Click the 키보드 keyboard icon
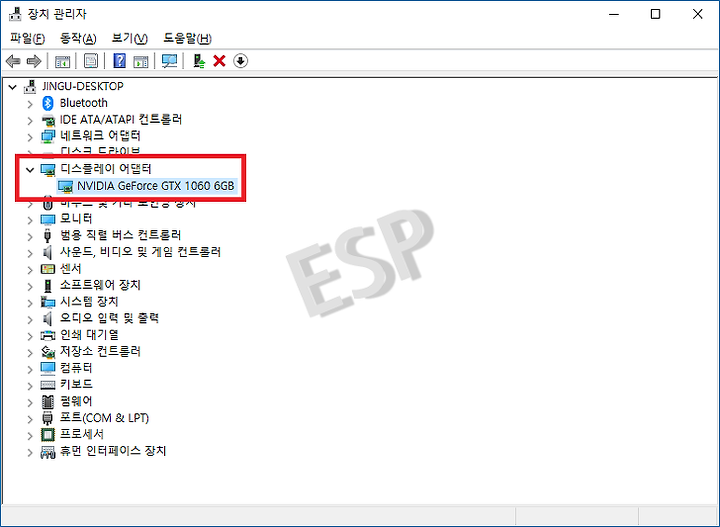Screen dimensions: 720x527 48,385
